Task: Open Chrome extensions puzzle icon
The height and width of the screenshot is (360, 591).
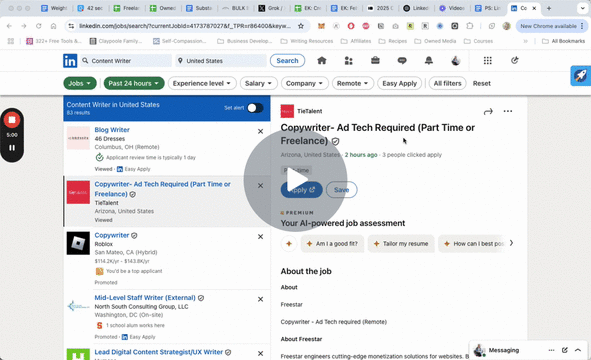Action: point(470,26)
